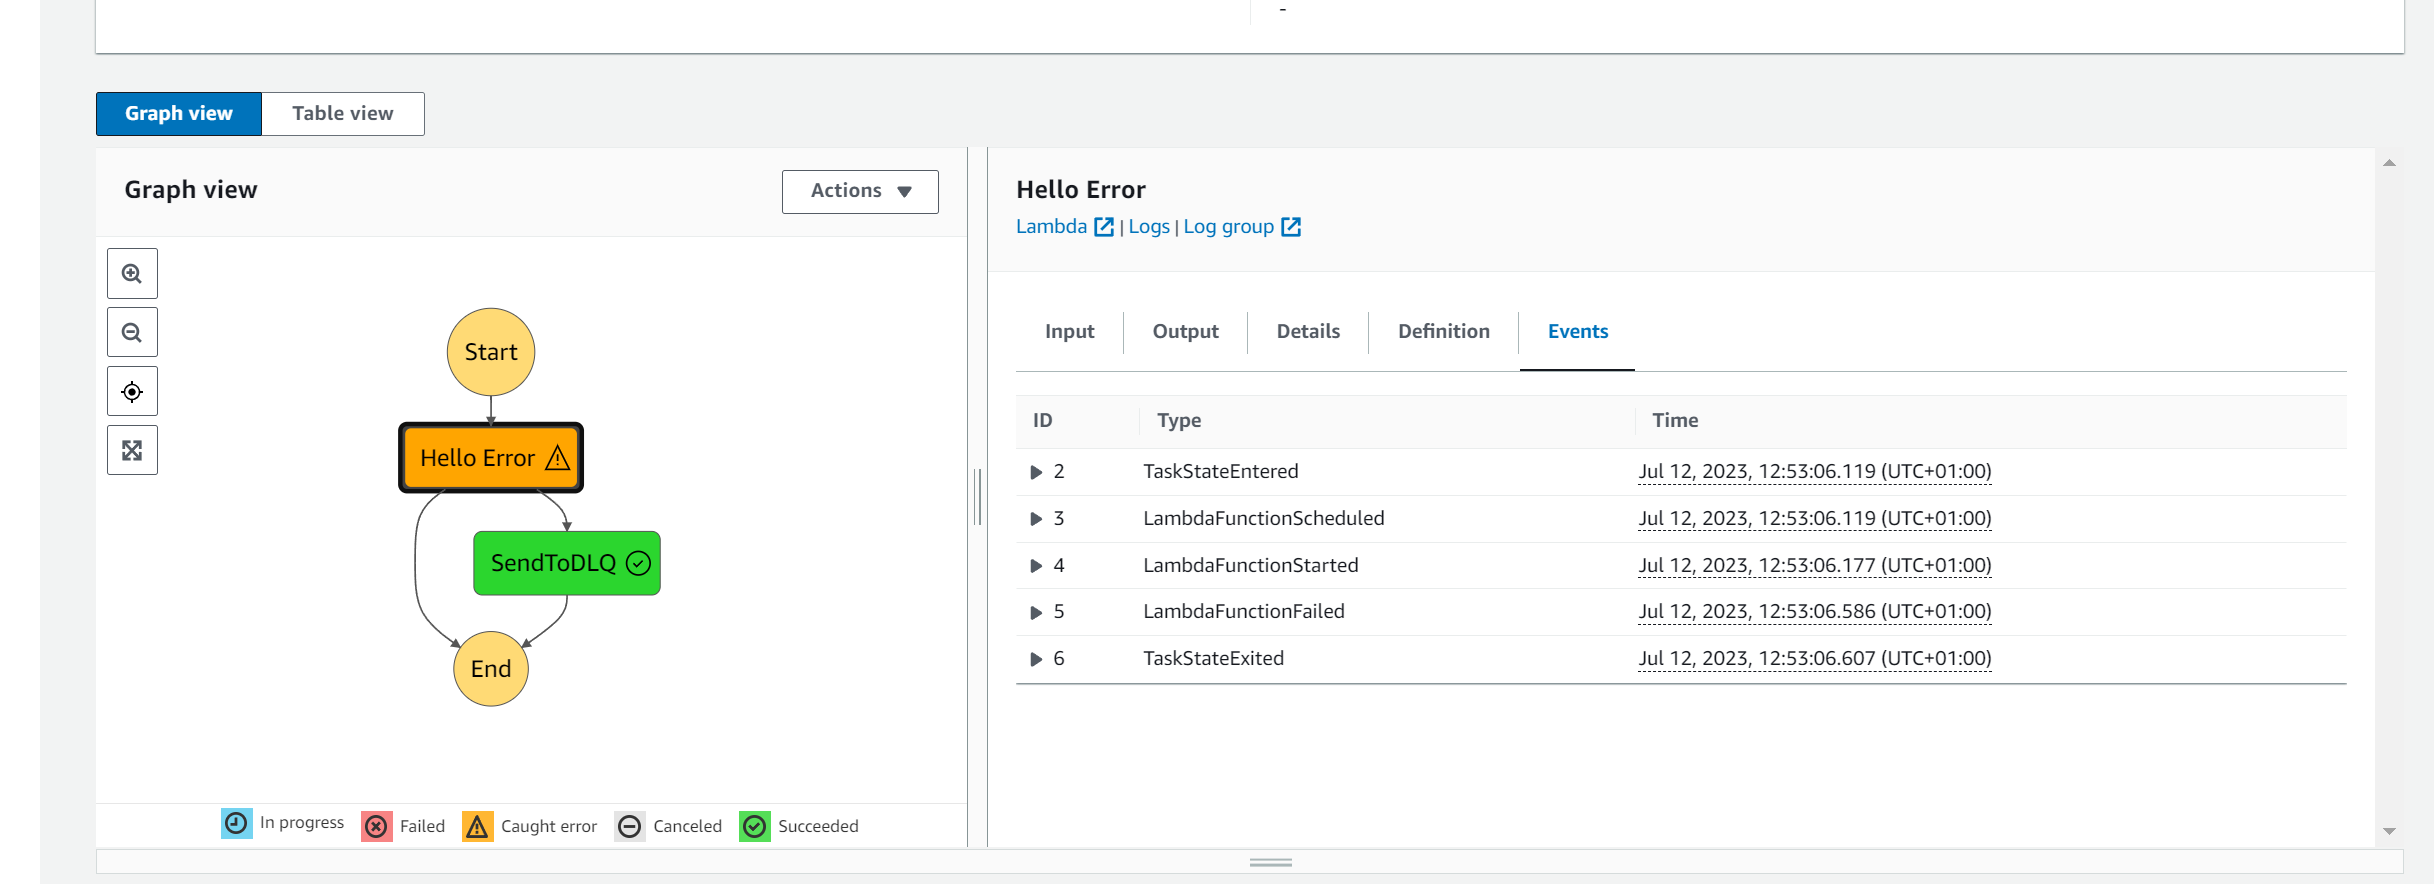
Task: Click the Log group external link icon
Action: tap(1291, 227)
